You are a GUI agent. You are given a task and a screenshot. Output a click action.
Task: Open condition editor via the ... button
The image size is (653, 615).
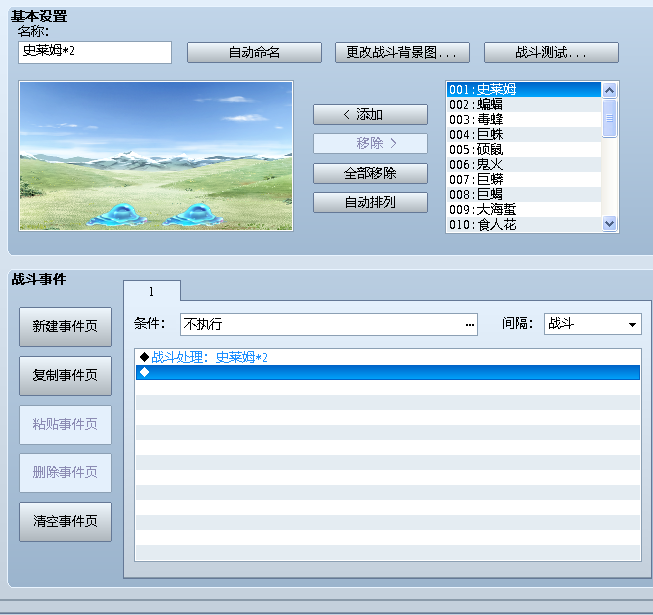[x=470, y=325]
